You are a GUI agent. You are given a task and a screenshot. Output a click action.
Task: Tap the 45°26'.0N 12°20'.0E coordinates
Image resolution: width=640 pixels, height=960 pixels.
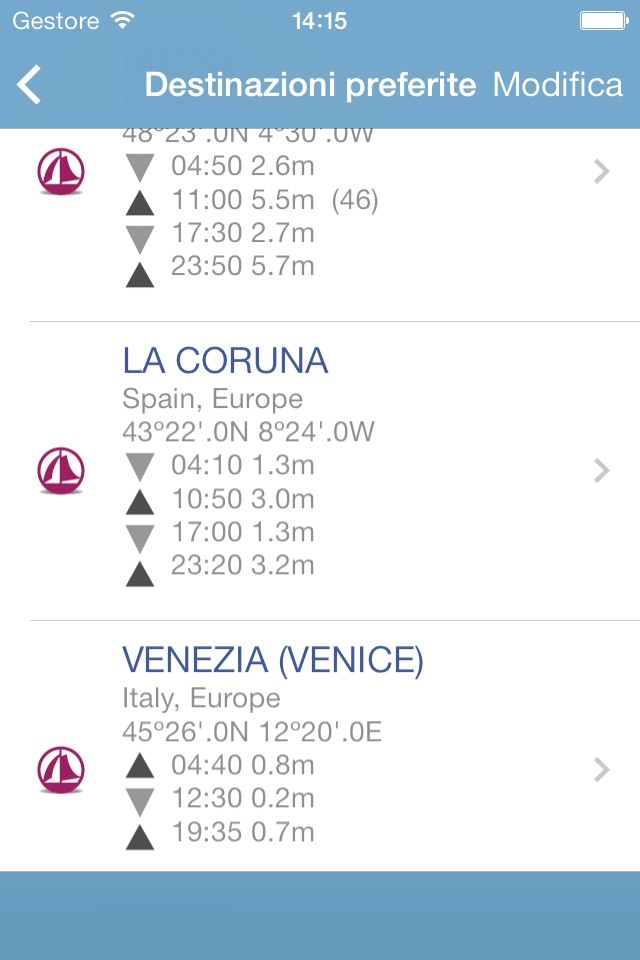[x=252, y=732]
